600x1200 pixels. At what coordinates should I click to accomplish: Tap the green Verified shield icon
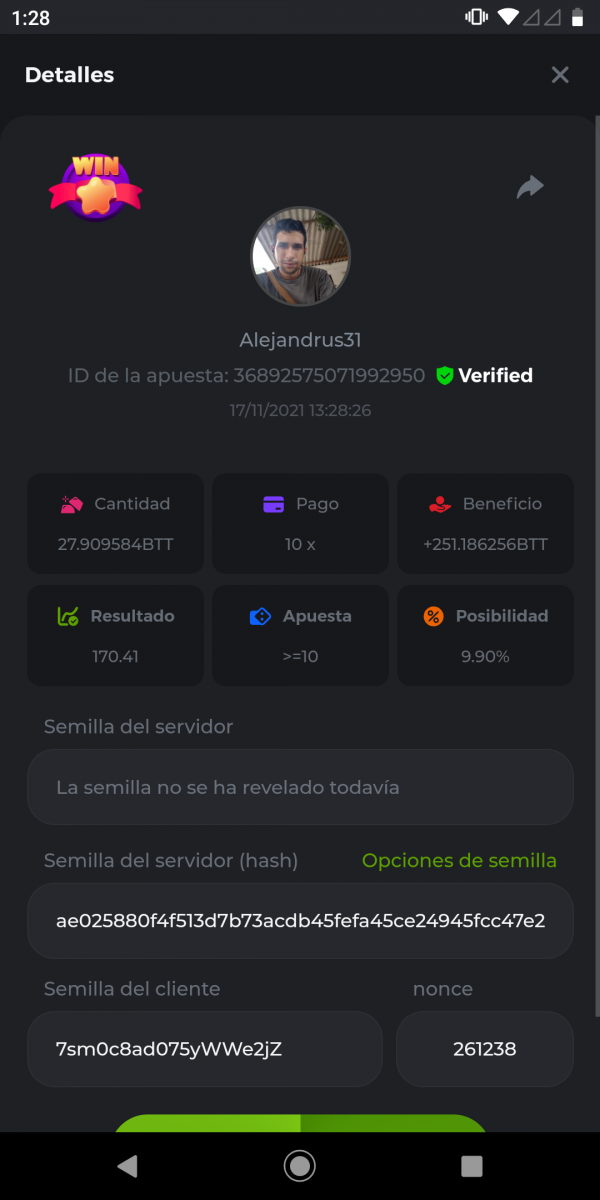coord(445,376)
